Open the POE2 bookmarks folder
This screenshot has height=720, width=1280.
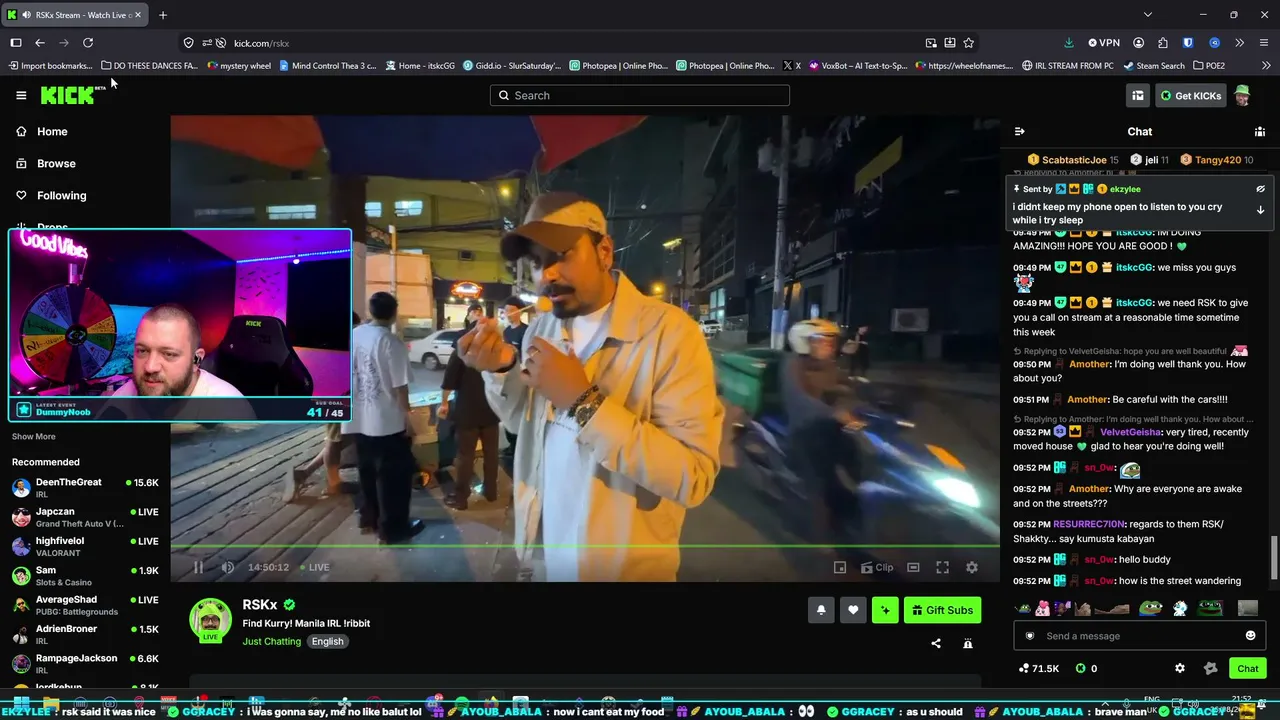click(x=1209, y=66)
